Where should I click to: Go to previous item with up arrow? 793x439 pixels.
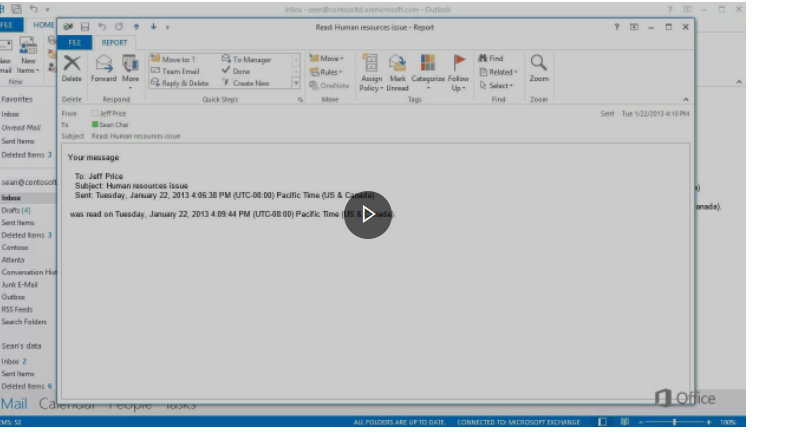pyautogui.click(x=136, y=27)
